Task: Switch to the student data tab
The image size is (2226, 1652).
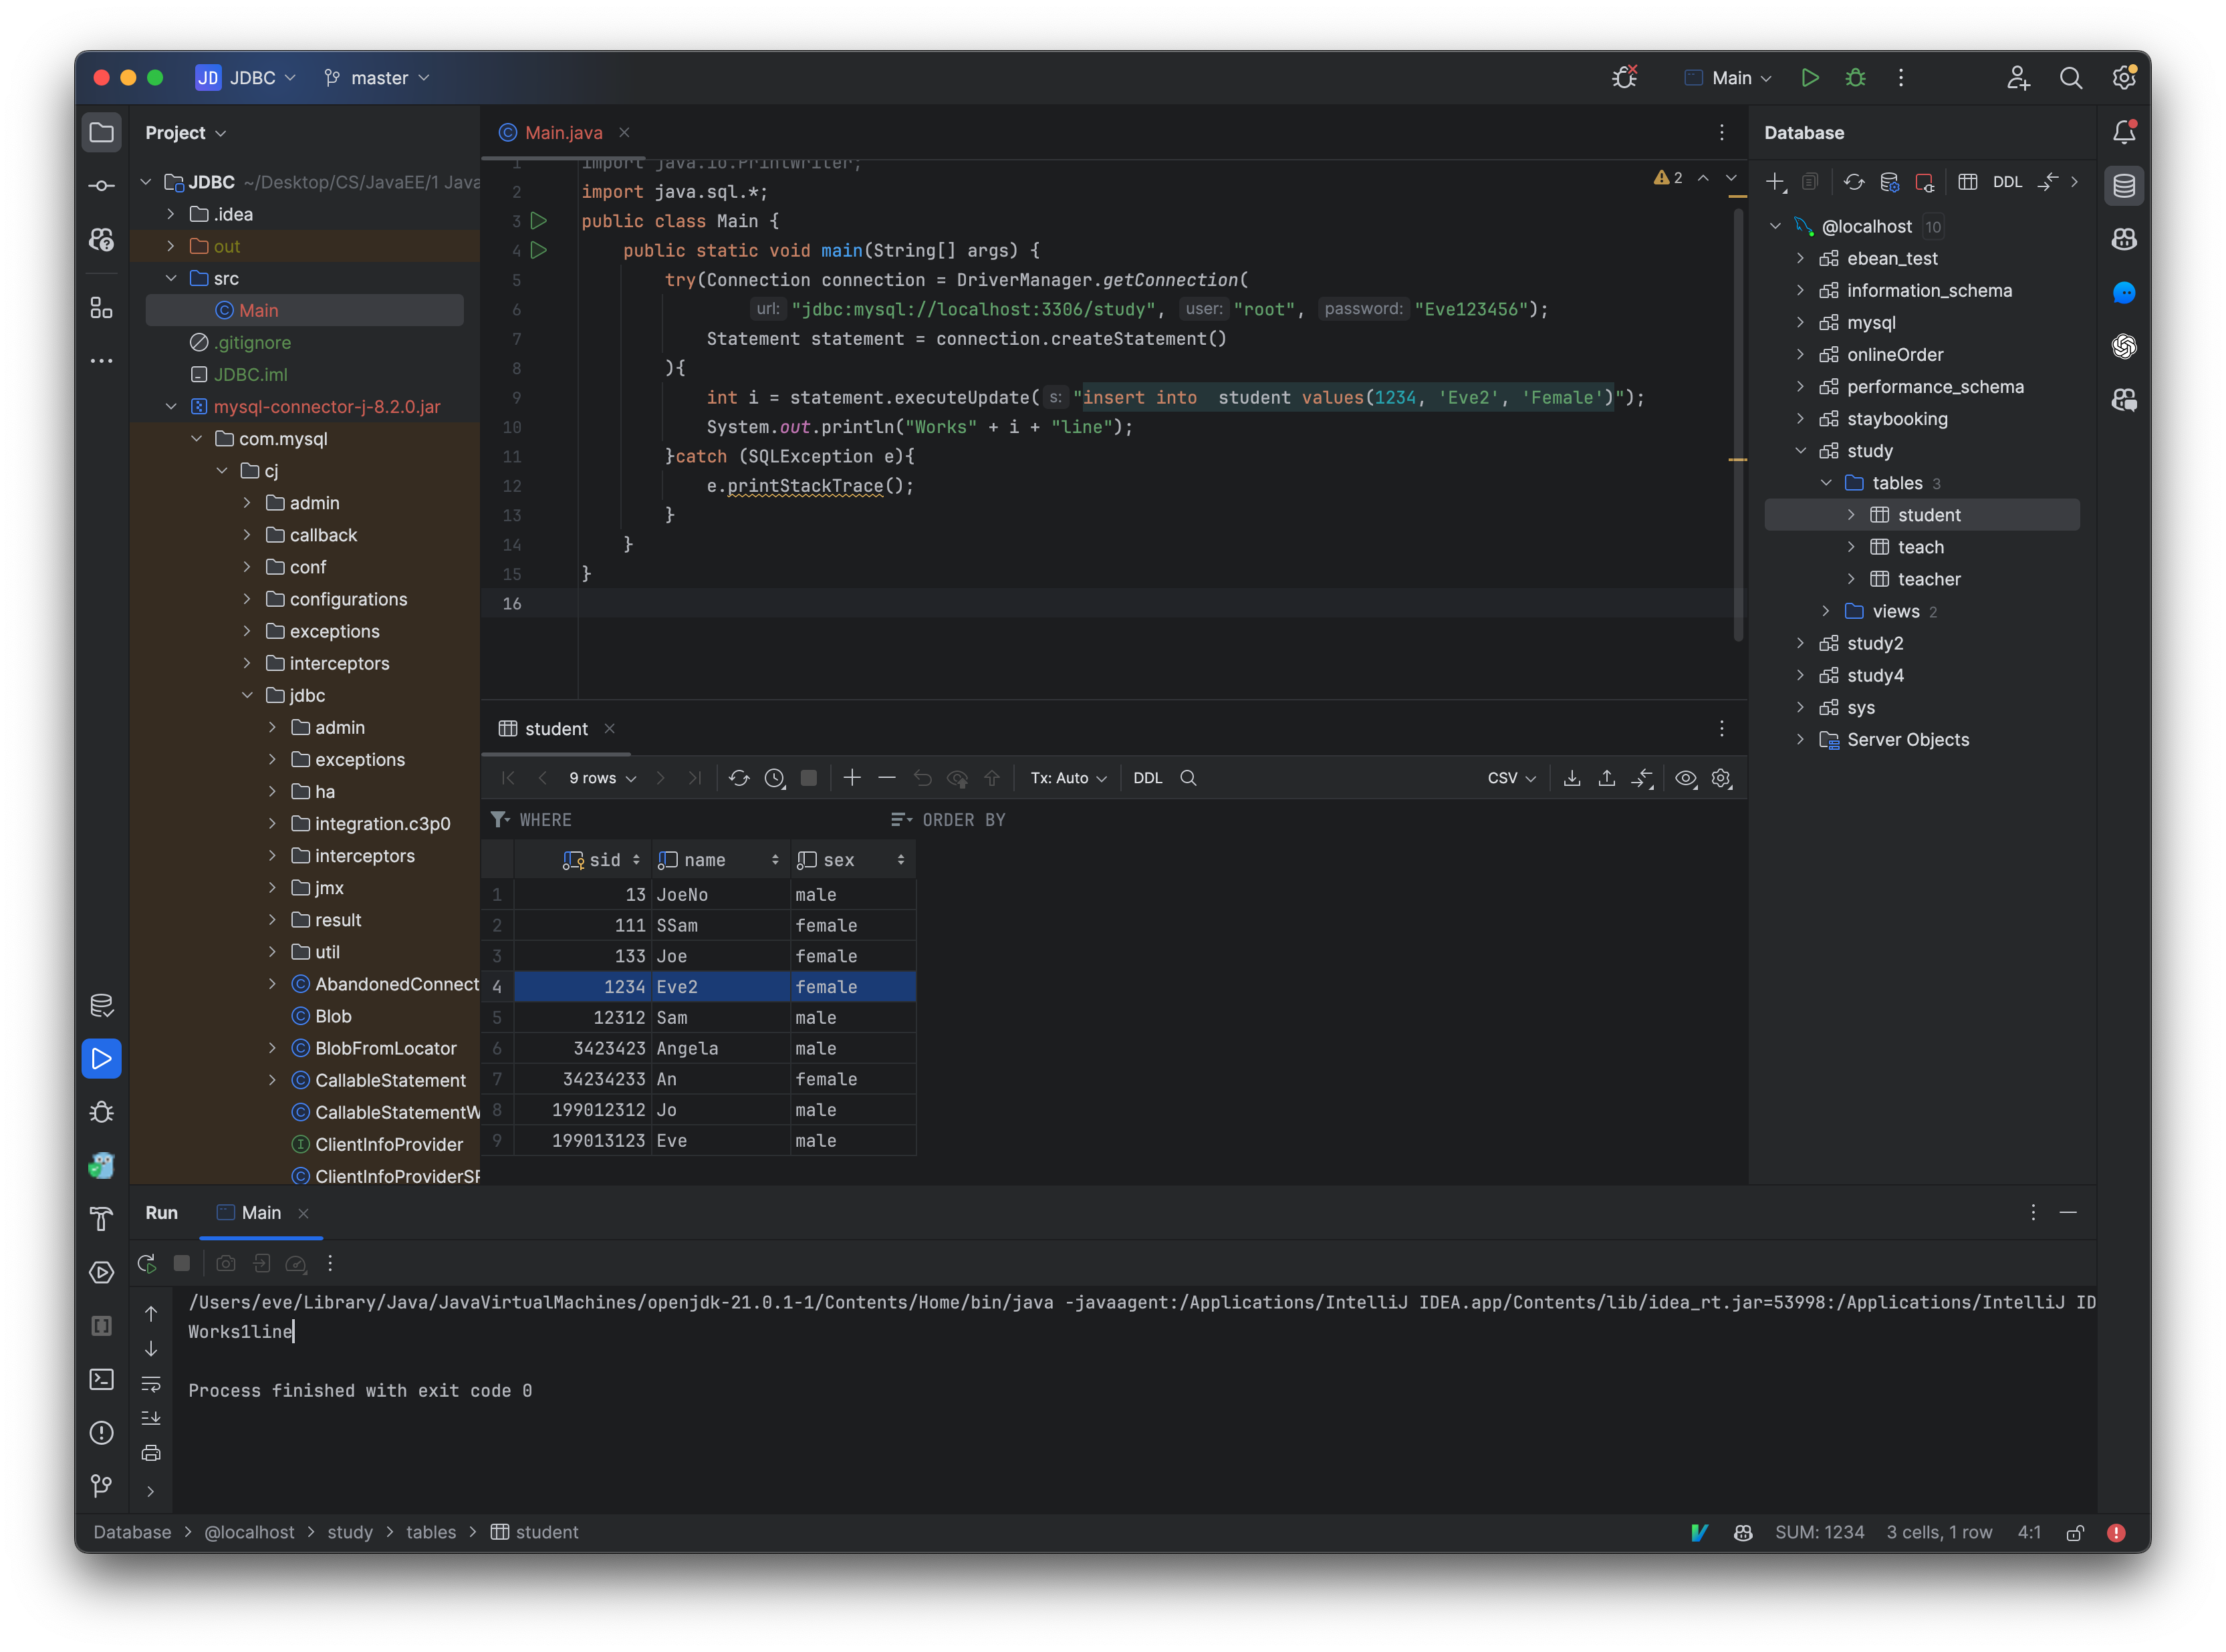Action: 556,729
